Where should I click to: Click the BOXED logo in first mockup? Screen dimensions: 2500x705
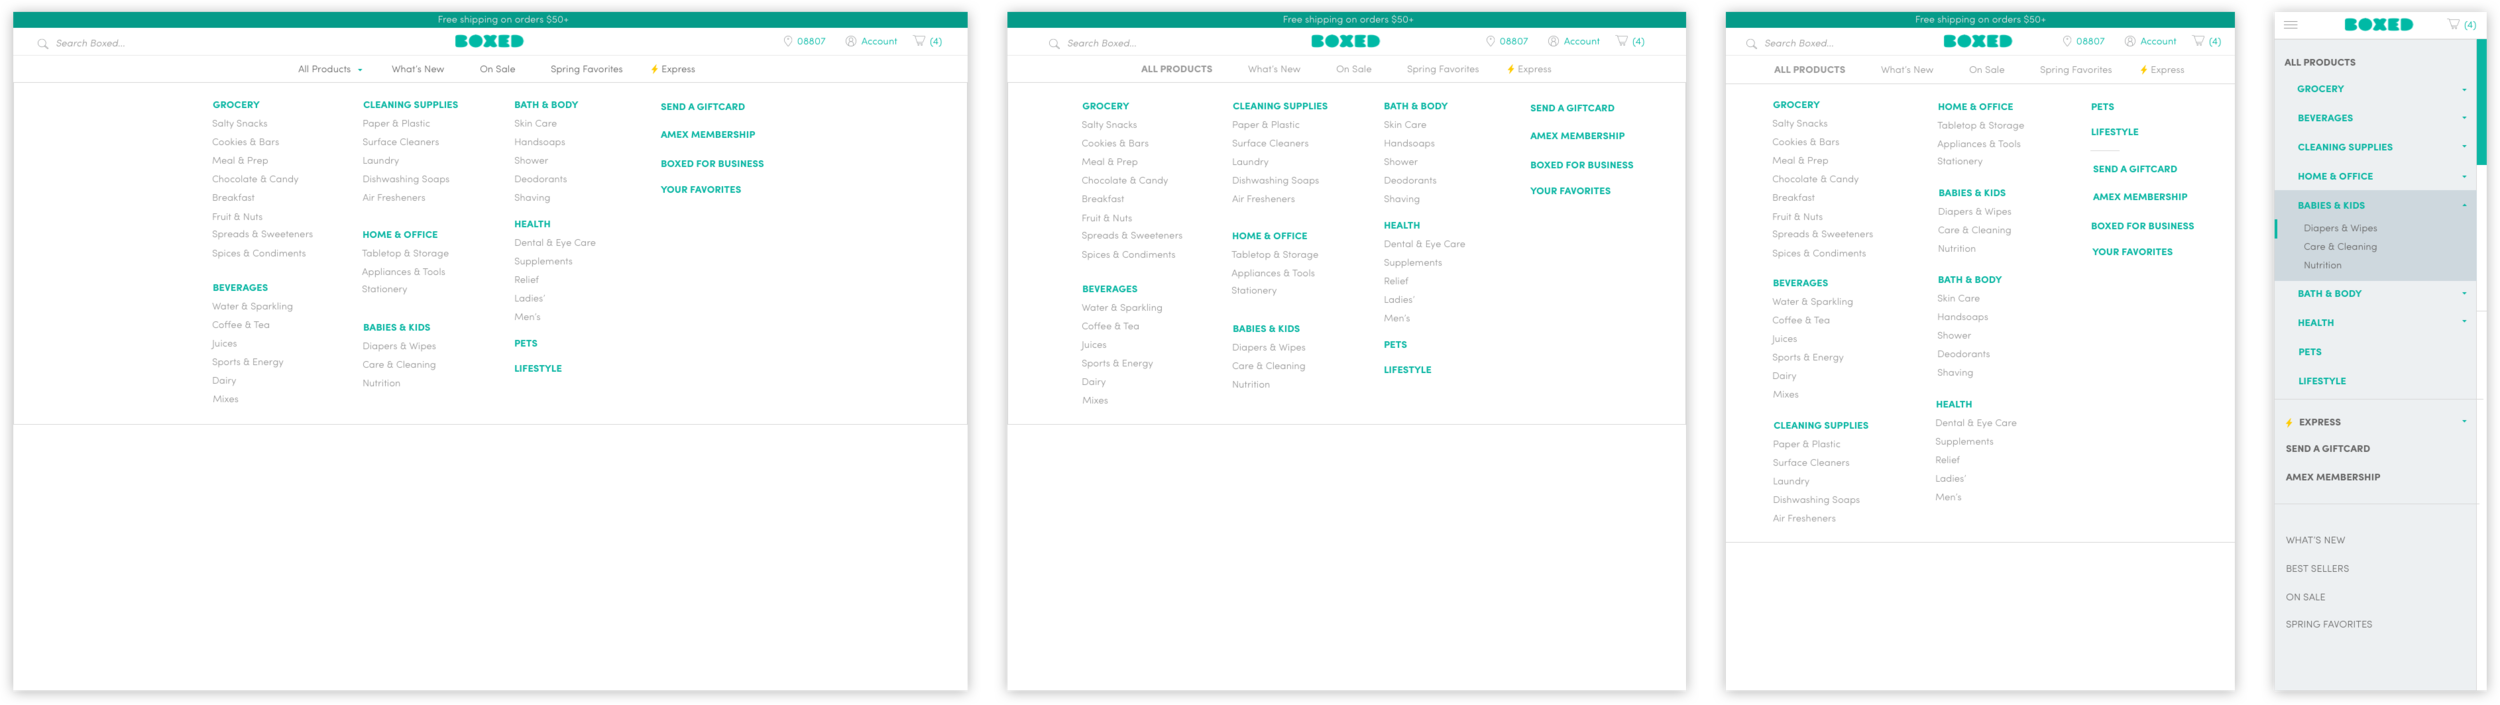[489, 42]
